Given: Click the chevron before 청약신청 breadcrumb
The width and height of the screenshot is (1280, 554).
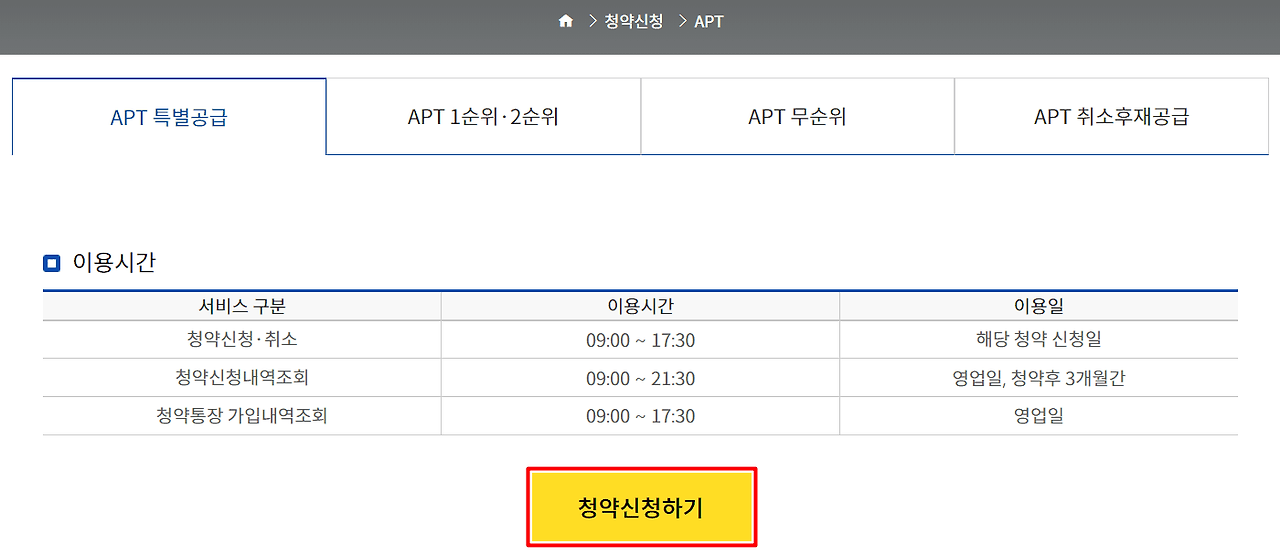Looking at the screenshot, I should (593, 21).
